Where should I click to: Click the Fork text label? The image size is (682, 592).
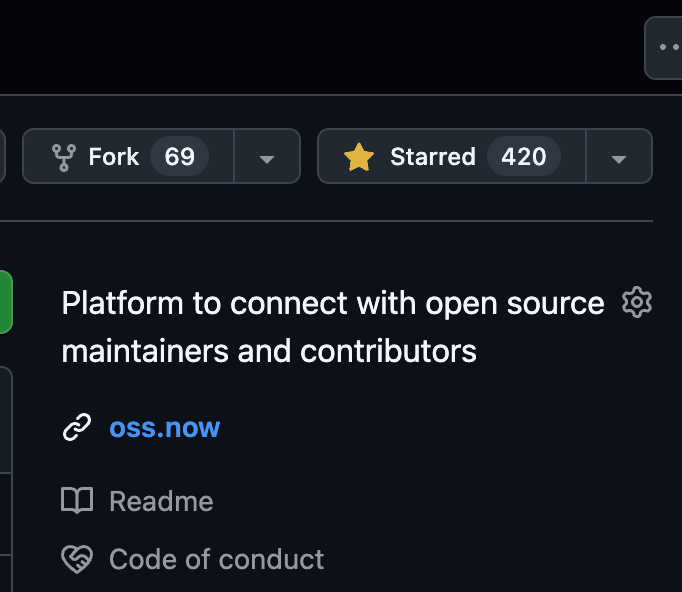point(113,157)
